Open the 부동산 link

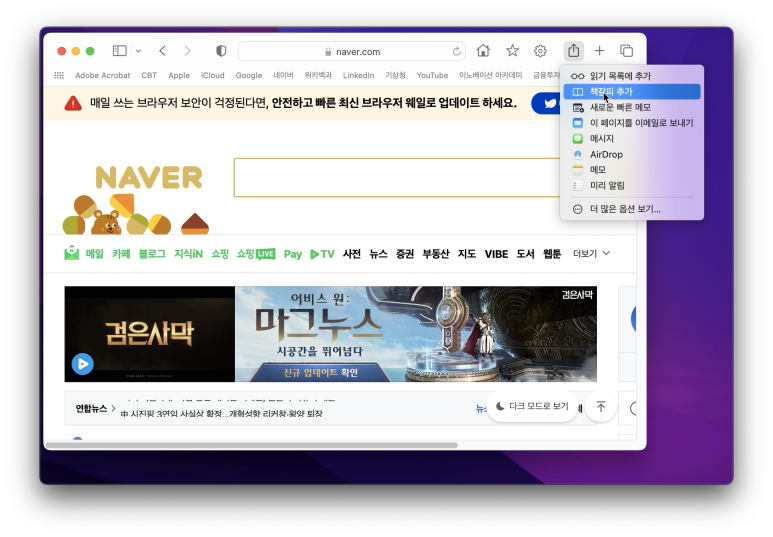436,254
